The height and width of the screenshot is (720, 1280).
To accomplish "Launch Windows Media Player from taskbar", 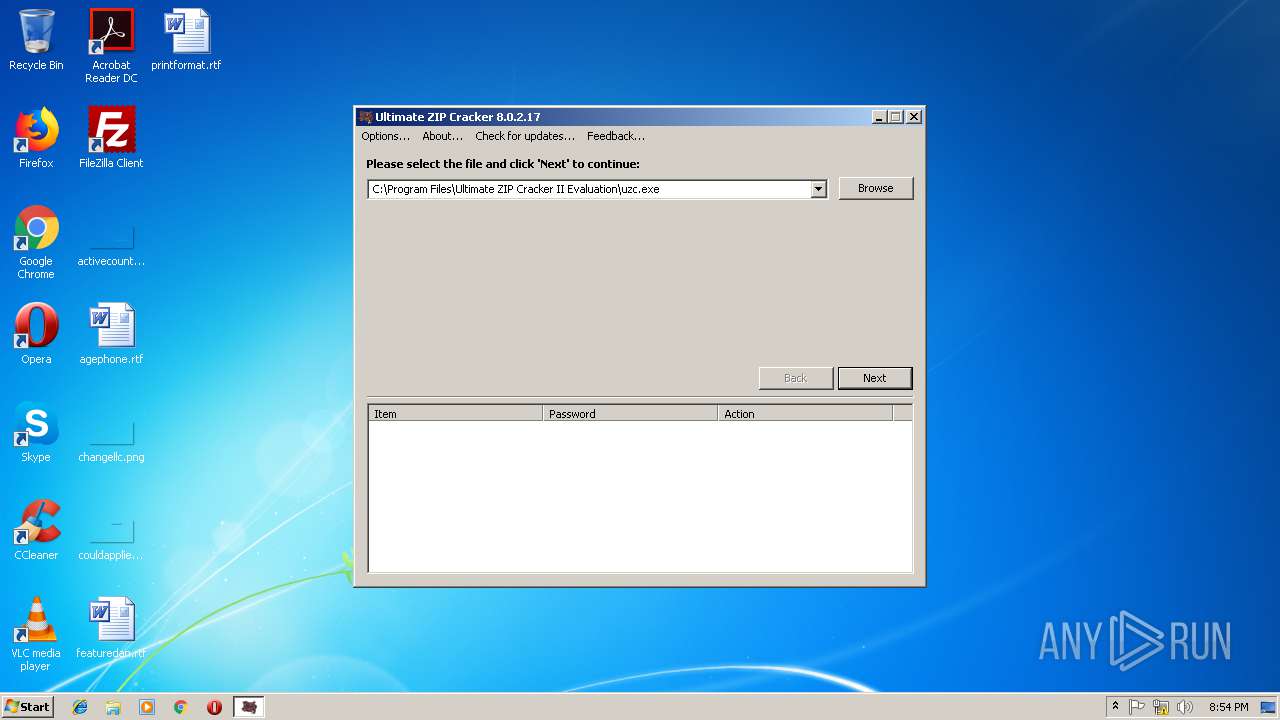I will tap(147, 707).
